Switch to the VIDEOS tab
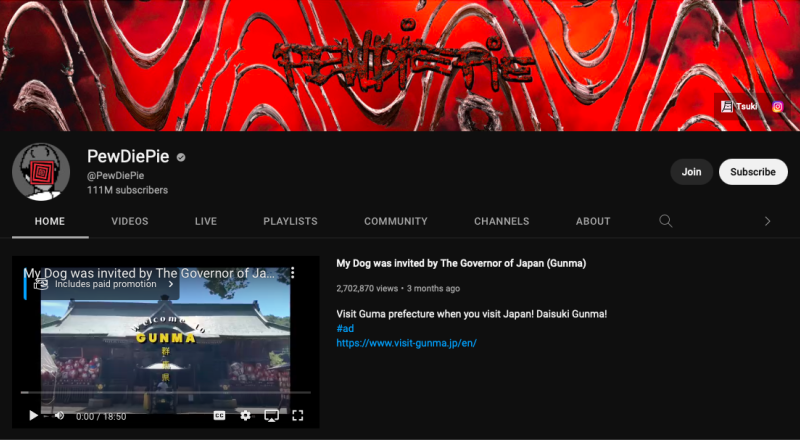 click(130, 221)
